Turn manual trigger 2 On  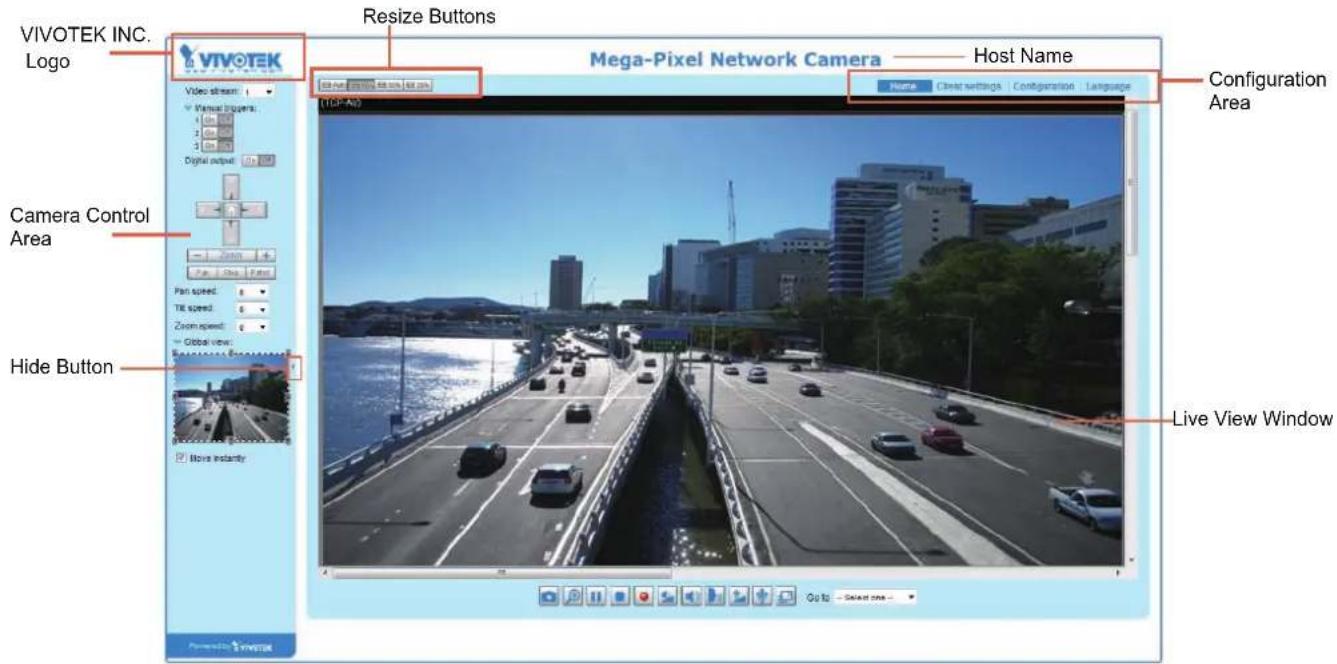210,132
